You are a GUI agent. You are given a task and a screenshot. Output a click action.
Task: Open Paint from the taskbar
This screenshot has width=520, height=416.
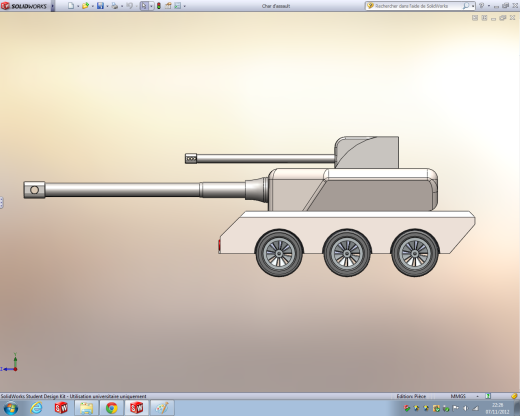tap(162, 408)
